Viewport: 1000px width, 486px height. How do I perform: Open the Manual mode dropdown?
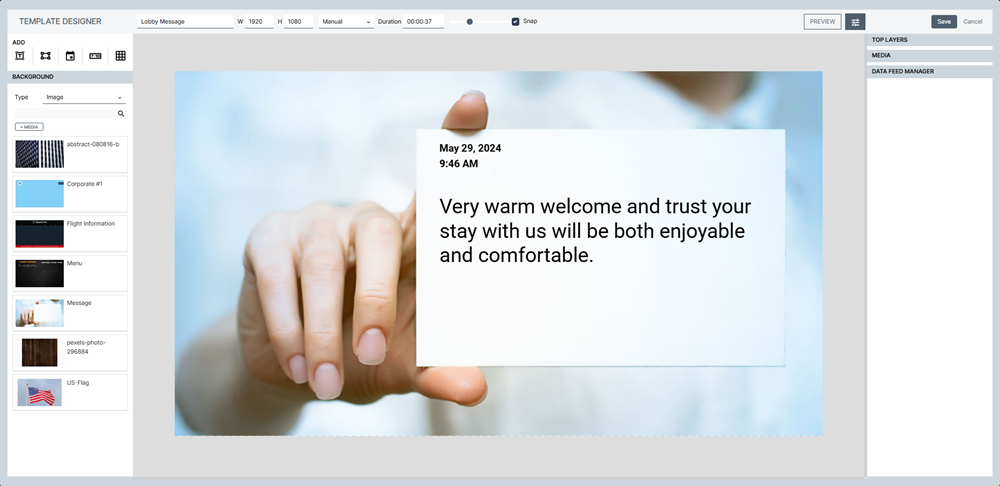346,22
